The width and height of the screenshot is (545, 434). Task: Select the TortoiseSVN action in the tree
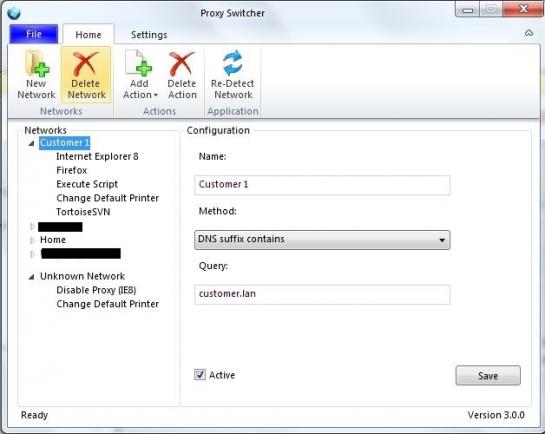(83, 212)
